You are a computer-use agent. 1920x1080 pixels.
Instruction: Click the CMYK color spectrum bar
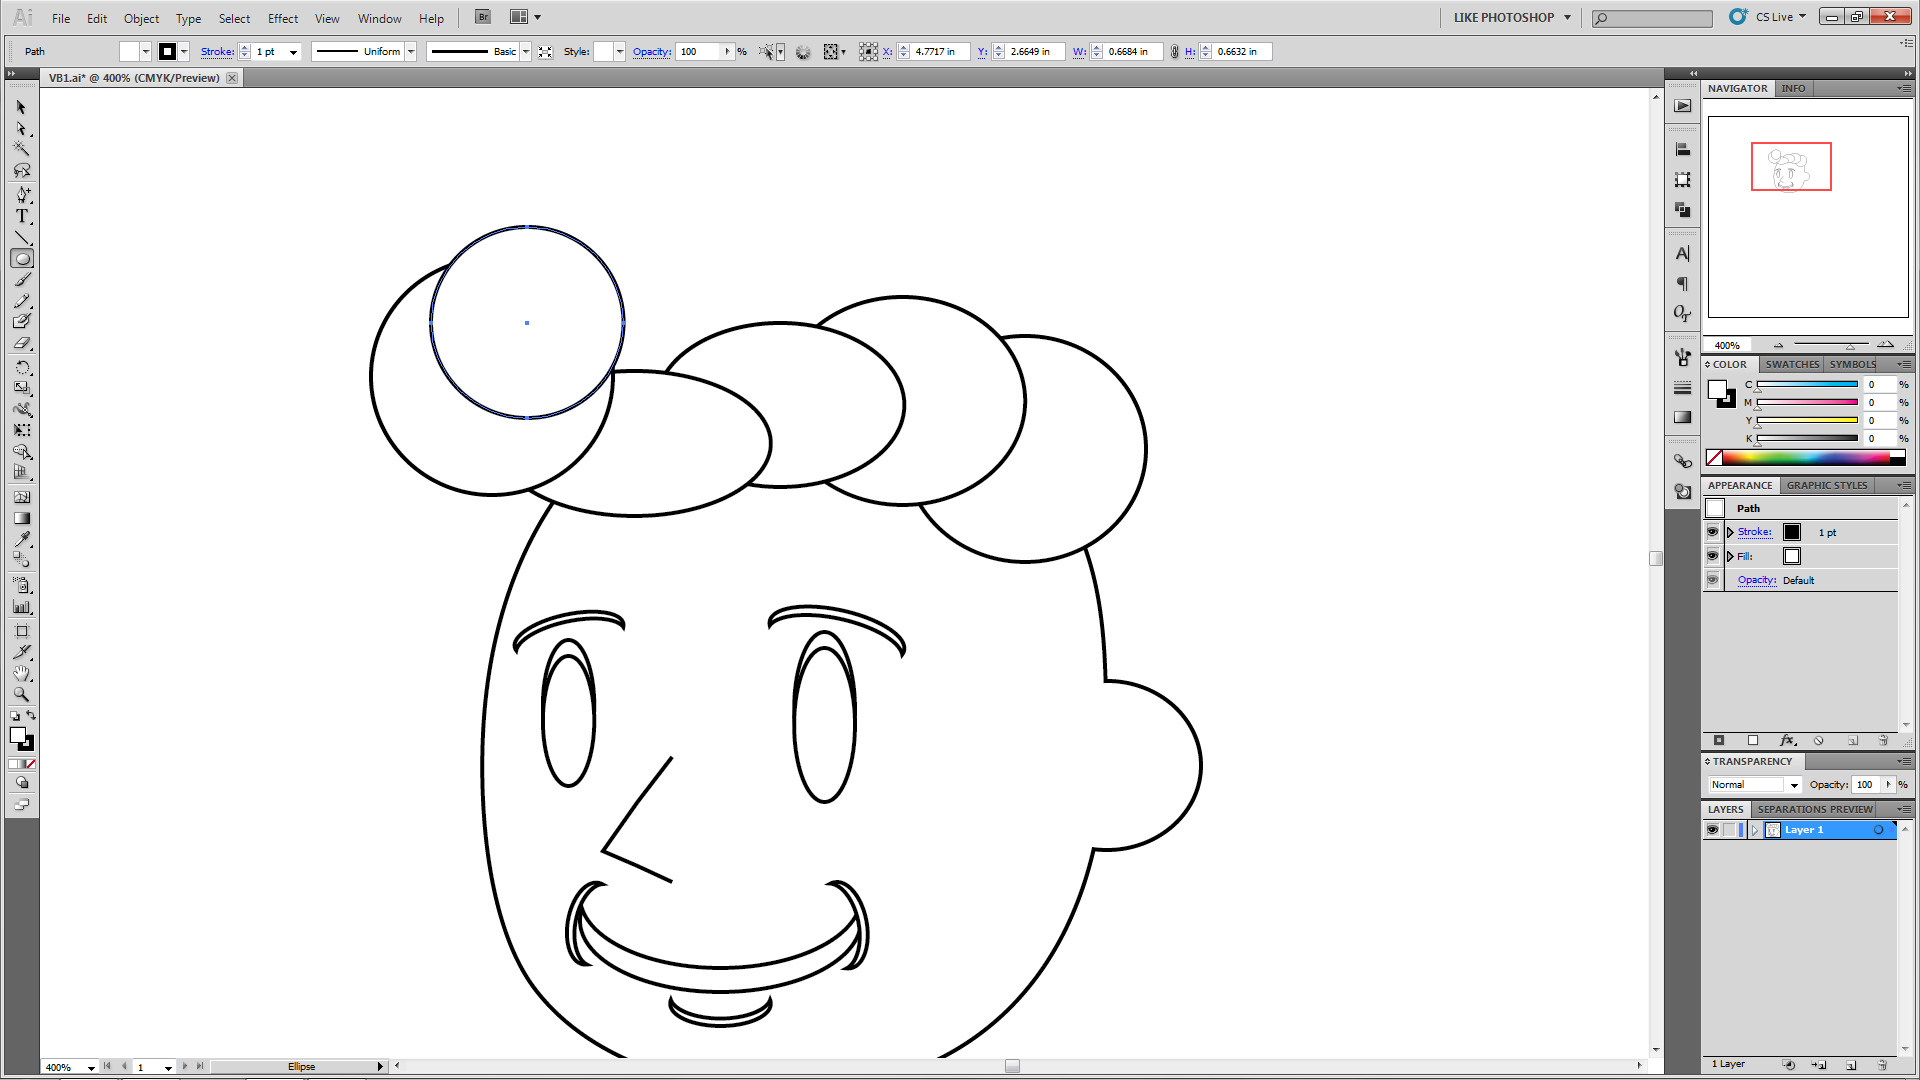pos(1812,458)
